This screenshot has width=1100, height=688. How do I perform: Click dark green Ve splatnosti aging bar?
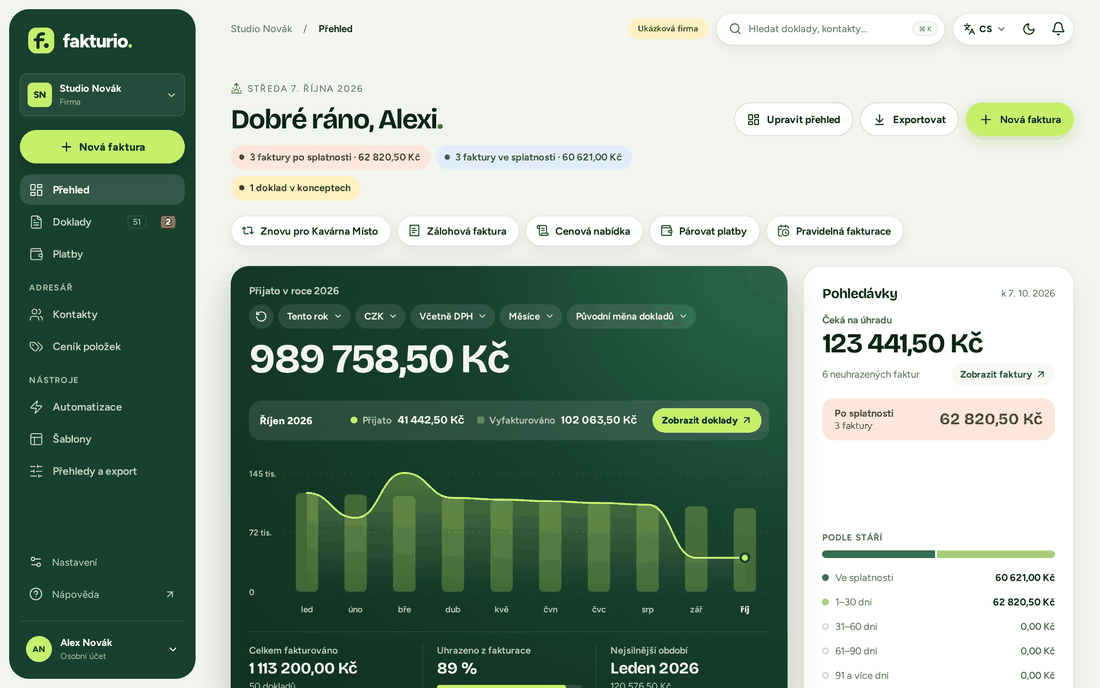878,555
